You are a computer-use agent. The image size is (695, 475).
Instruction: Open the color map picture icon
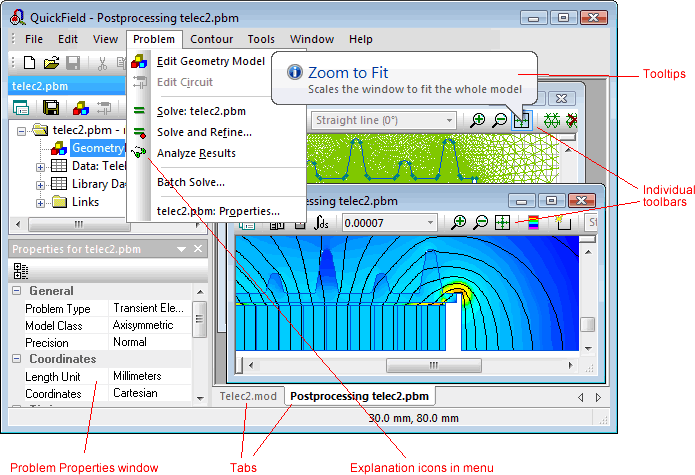[533, 222]
